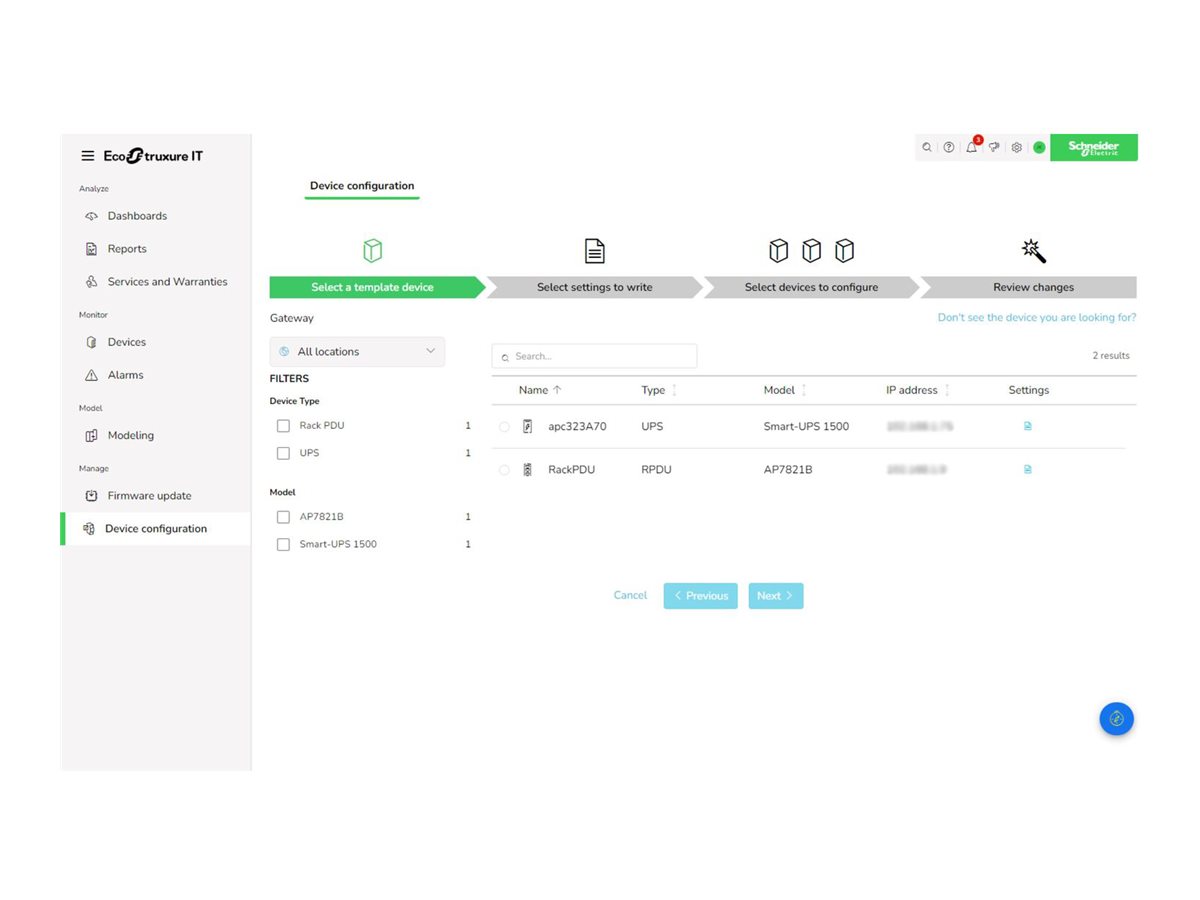Click the Select settings to write step
The width and height of the screenshot is (1200, 900).
pyautogui.click(x=594, y=287)
